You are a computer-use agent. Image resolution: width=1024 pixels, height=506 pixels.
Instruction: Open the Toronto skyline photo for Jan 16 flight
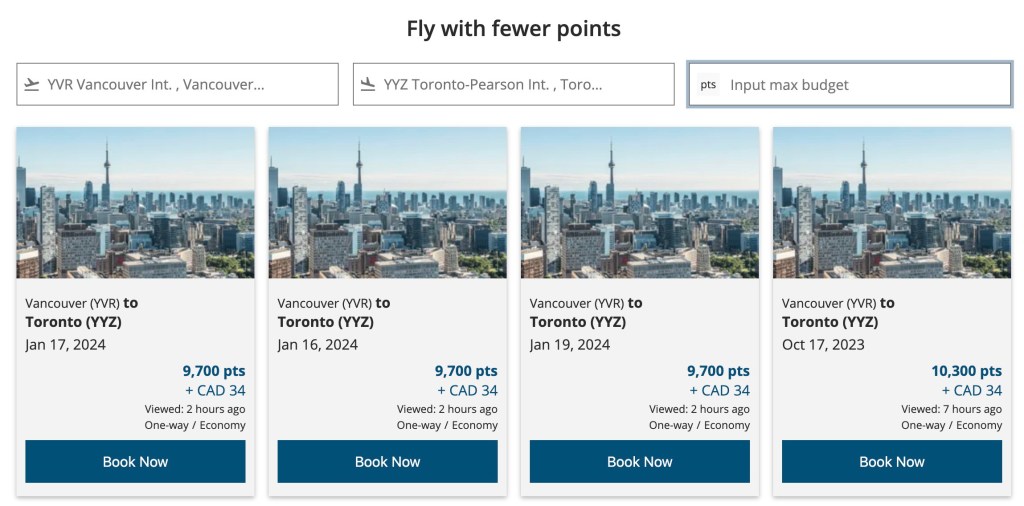(387, 202)
